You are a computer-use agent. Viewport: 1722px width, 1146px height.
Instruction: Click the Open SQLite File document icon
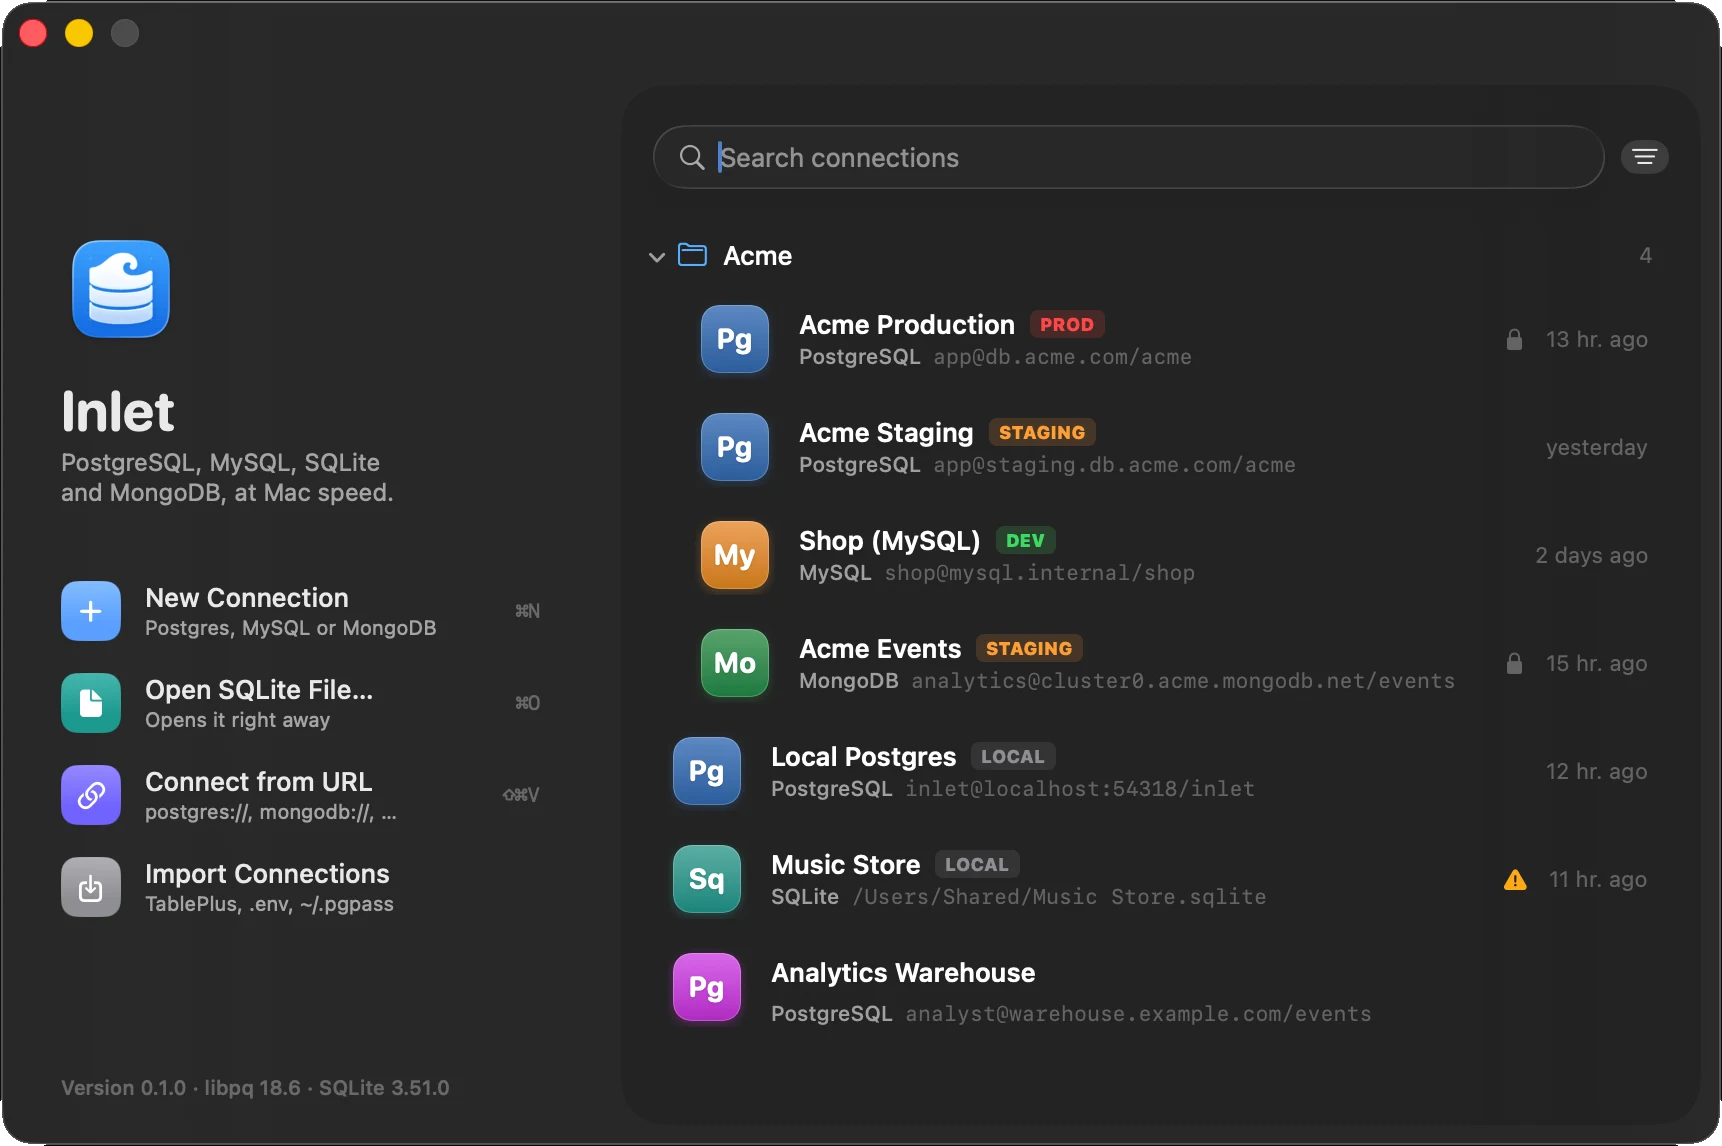[91, 703]
